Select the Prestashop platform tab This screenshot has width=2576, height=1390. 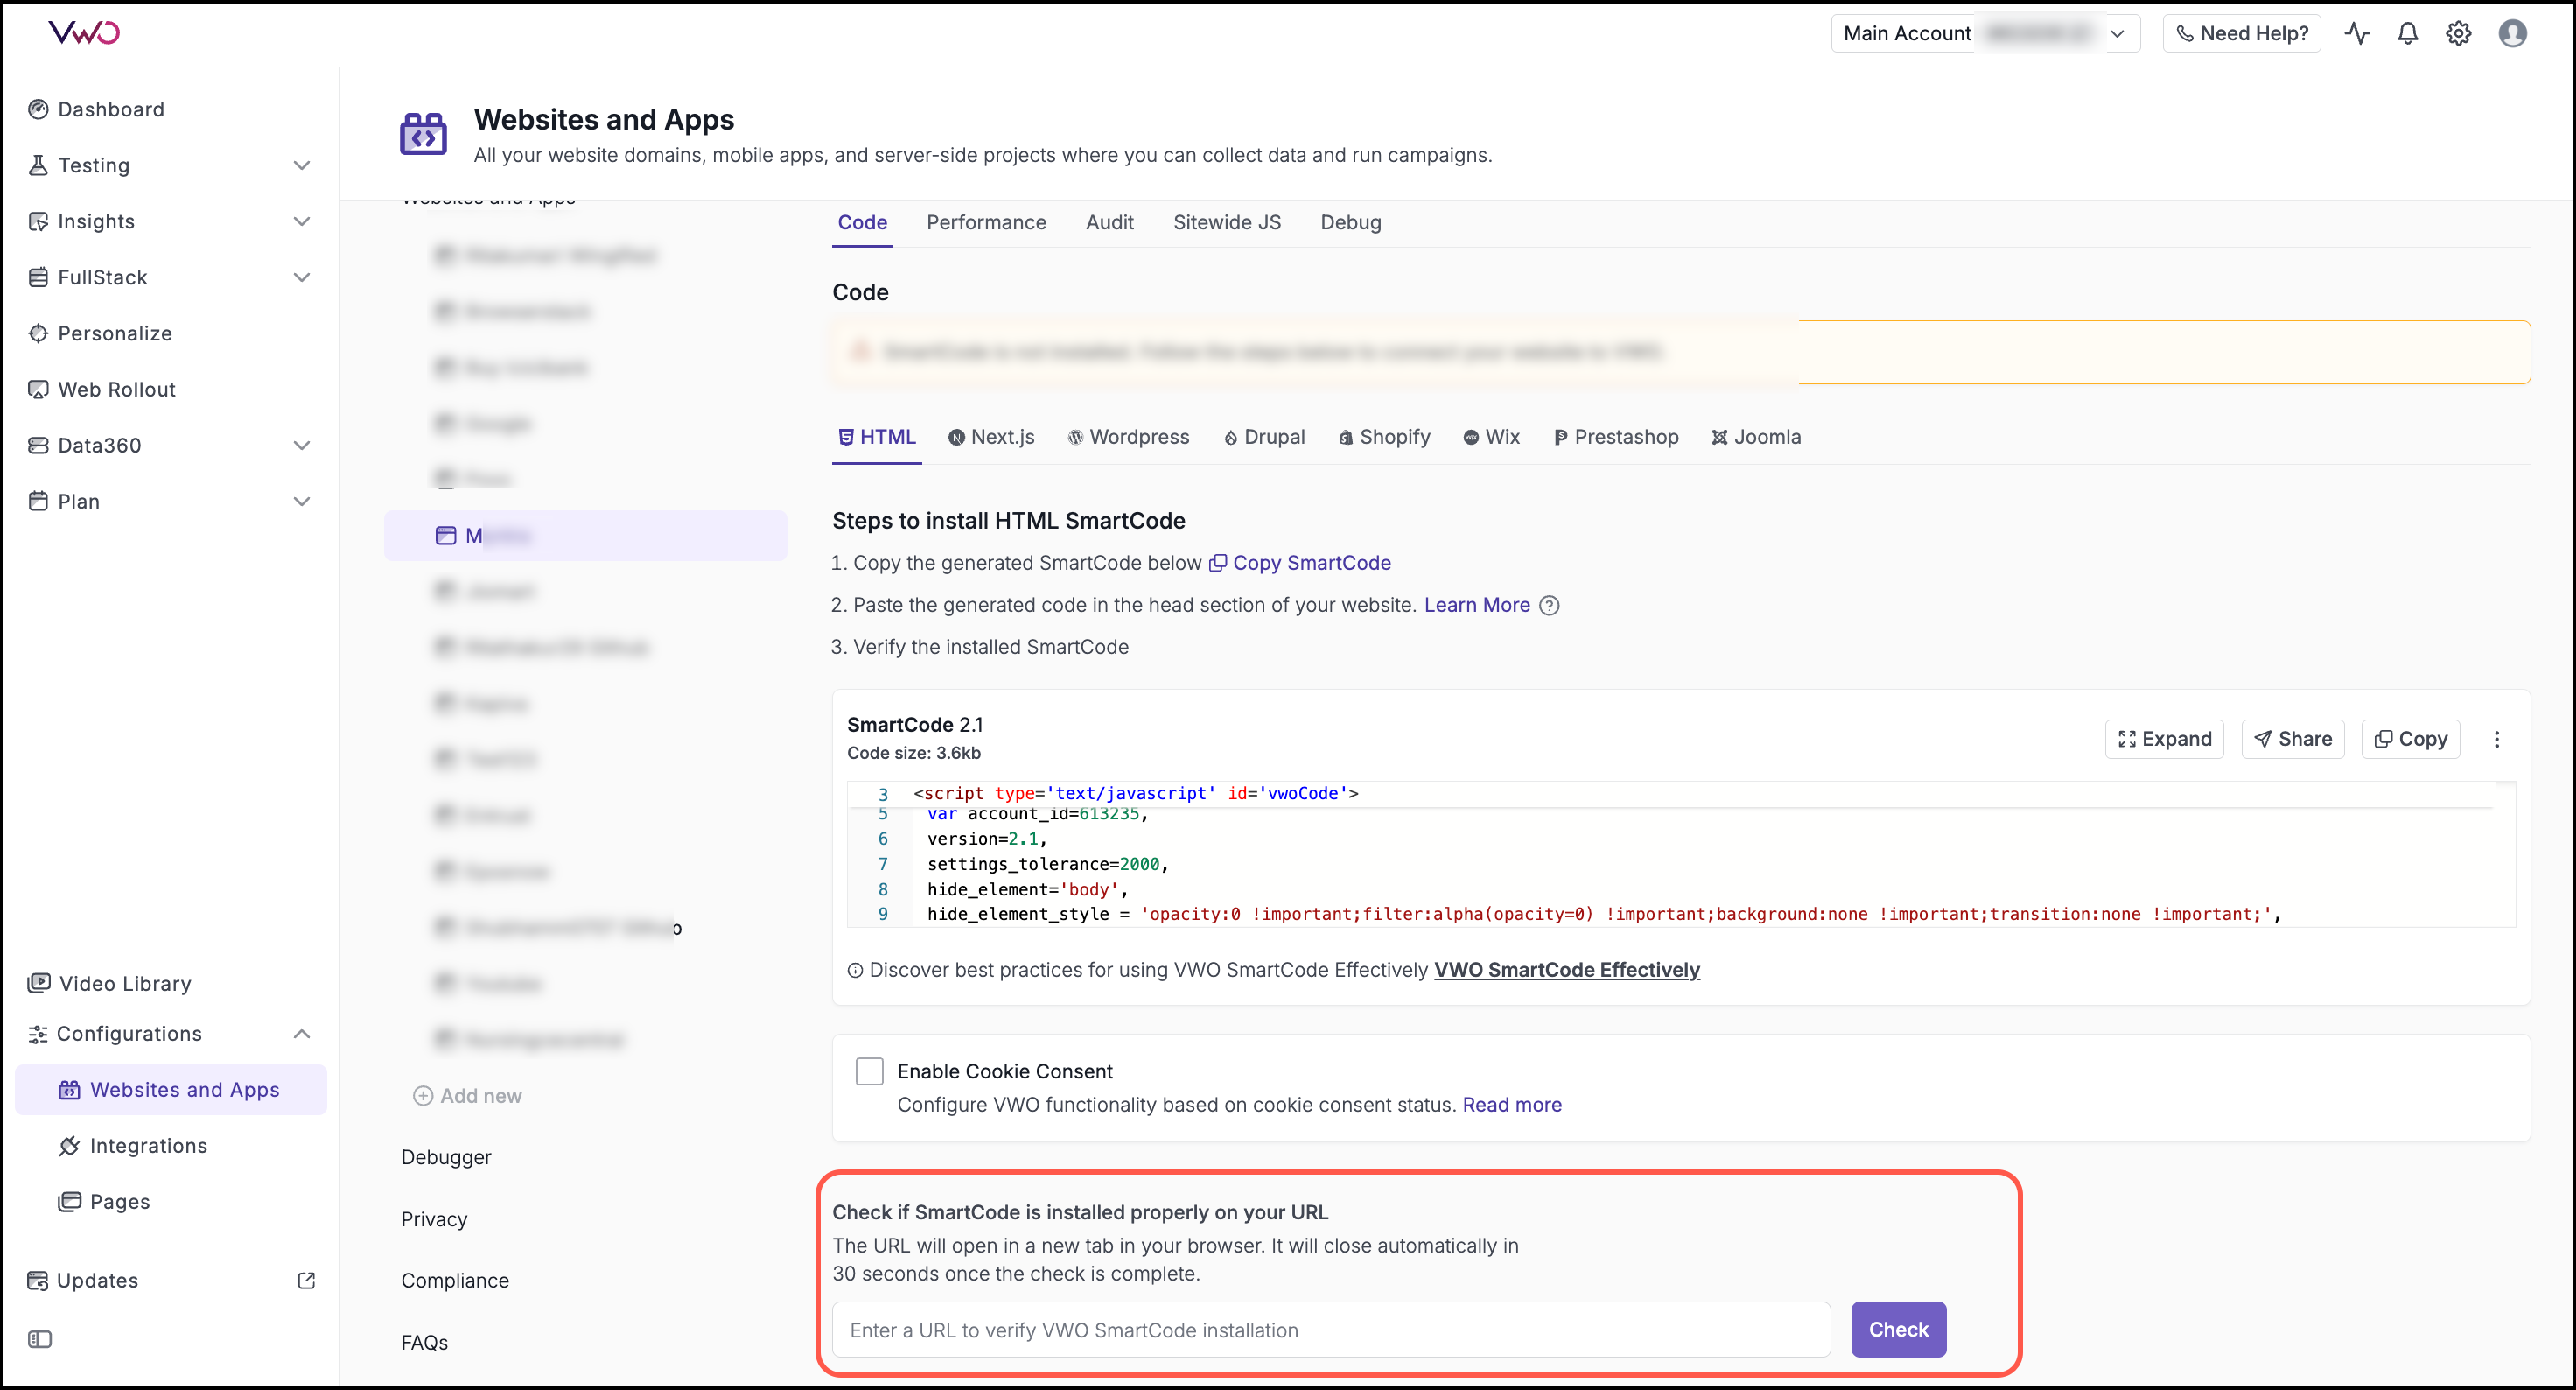pyautogui.click(x=1616, y=437)
